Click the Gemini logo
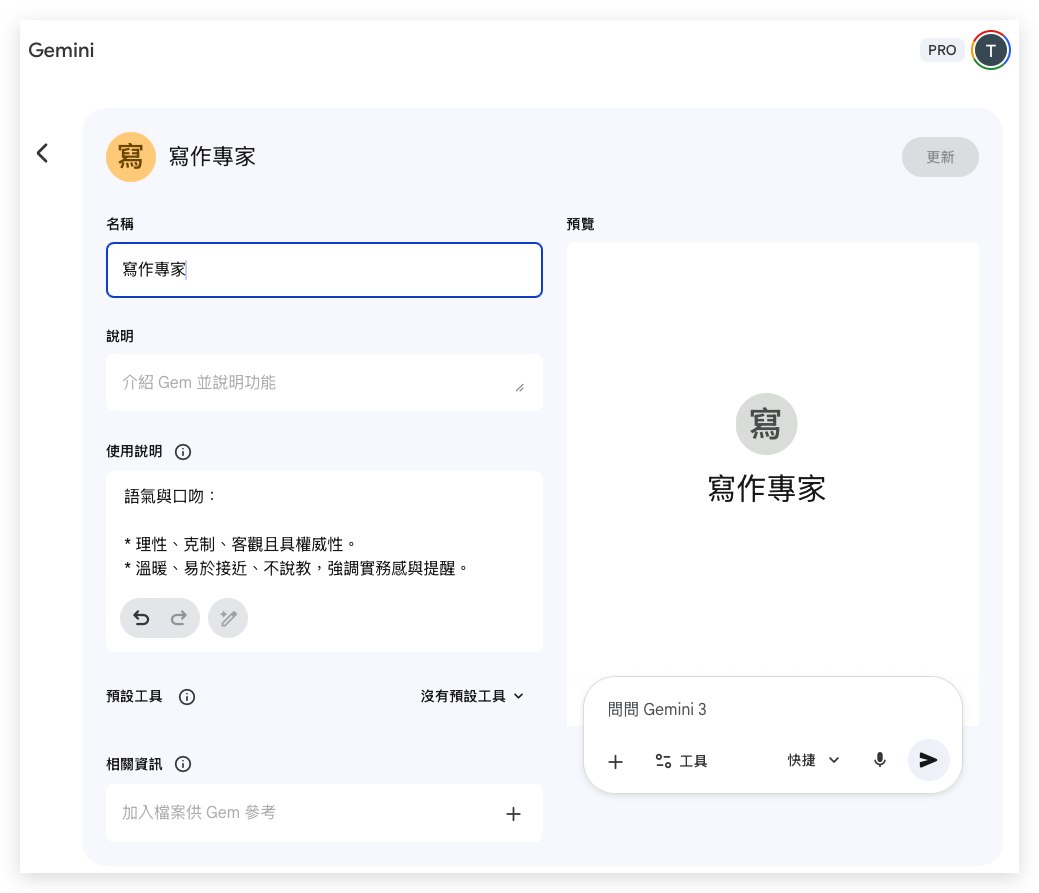This screenshot has height=893, width=1039. [x=61, y=50]
